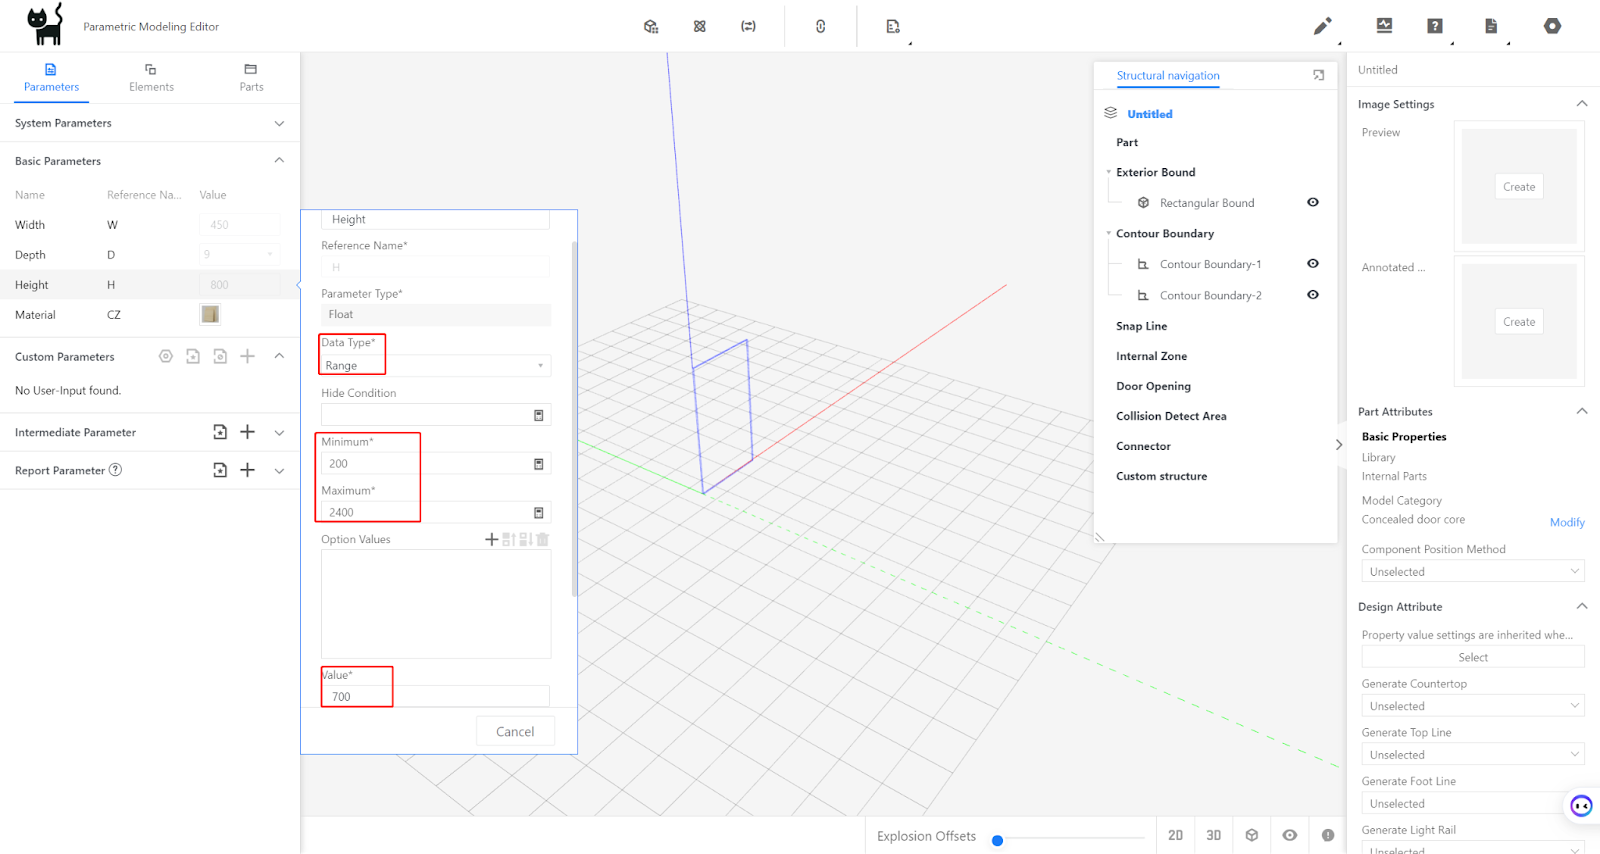Viewport: 1600px width, 854px height.
Task: Add an option value with the plus icon
Action: coord(491,539)
